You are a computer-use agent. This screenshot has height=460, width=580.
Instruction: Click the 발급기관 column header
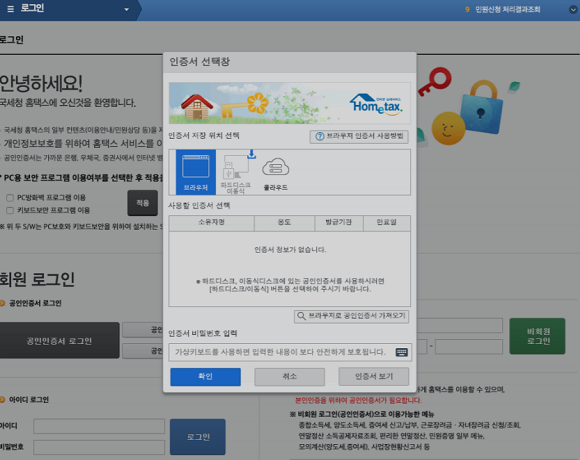click(x=339, y=223)
